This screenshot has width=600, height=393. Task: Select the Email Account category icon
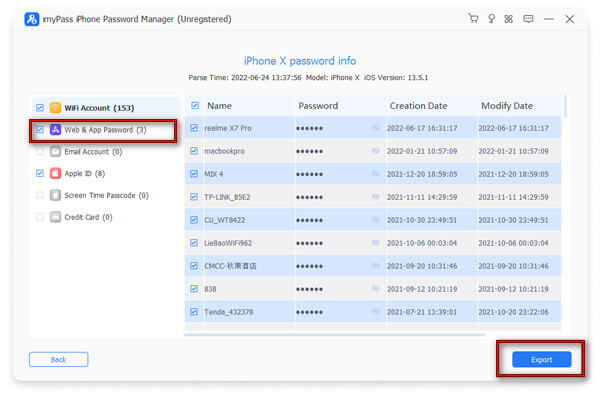(55, 152)
